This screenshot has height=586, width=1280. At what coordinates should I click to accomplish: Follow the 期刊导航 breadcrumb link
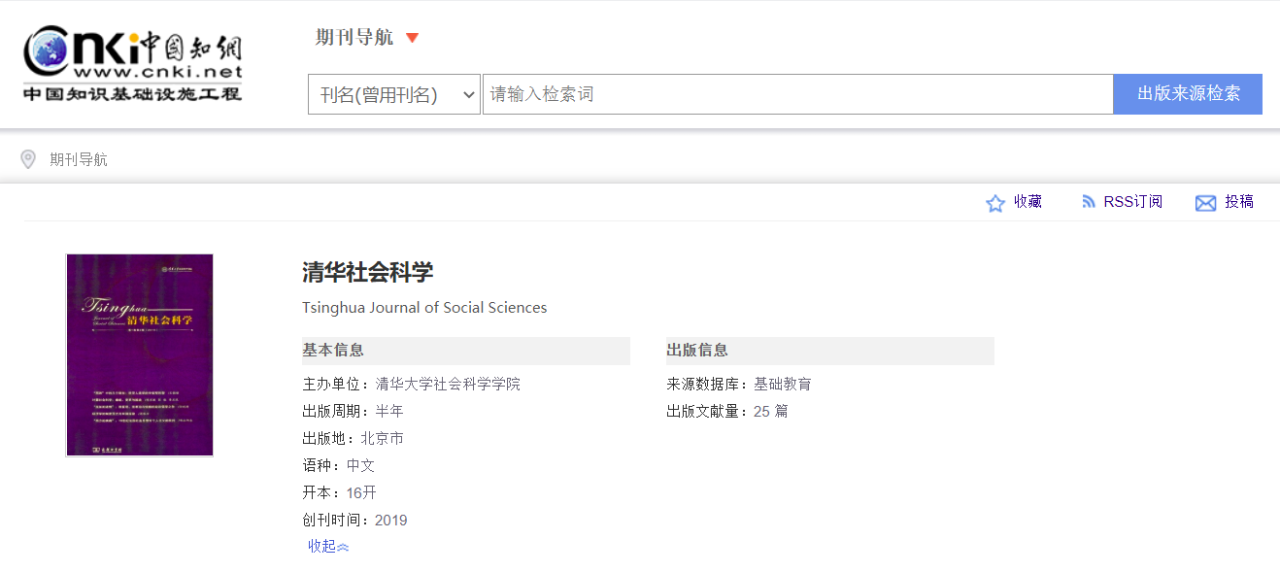(x=79, y=159)
